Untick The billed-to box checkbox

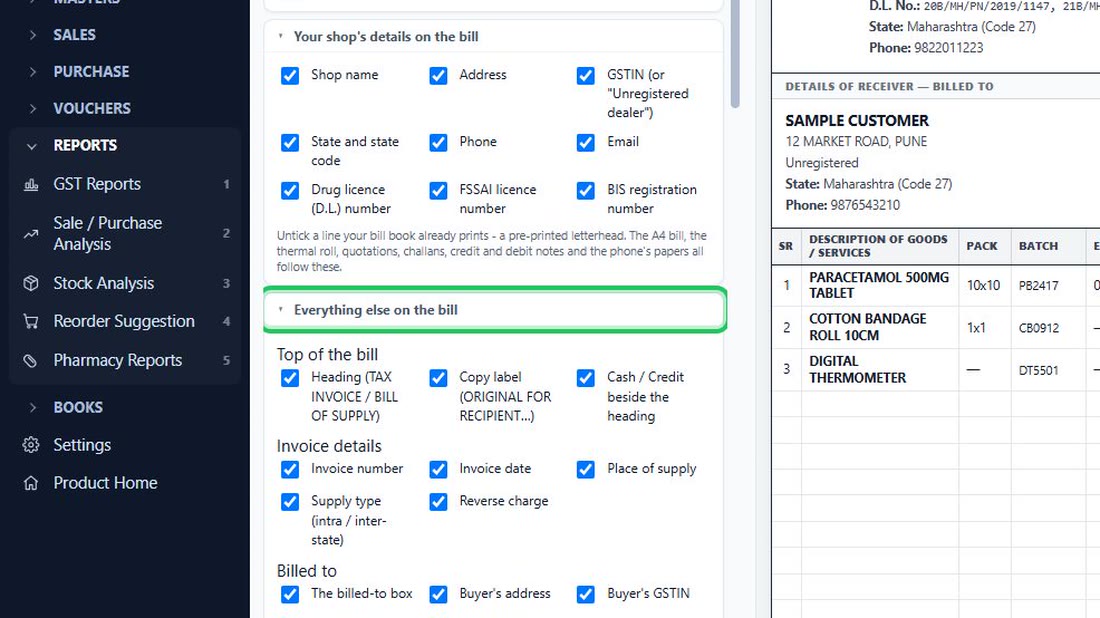pyautogui.click(x=290, y=595)
